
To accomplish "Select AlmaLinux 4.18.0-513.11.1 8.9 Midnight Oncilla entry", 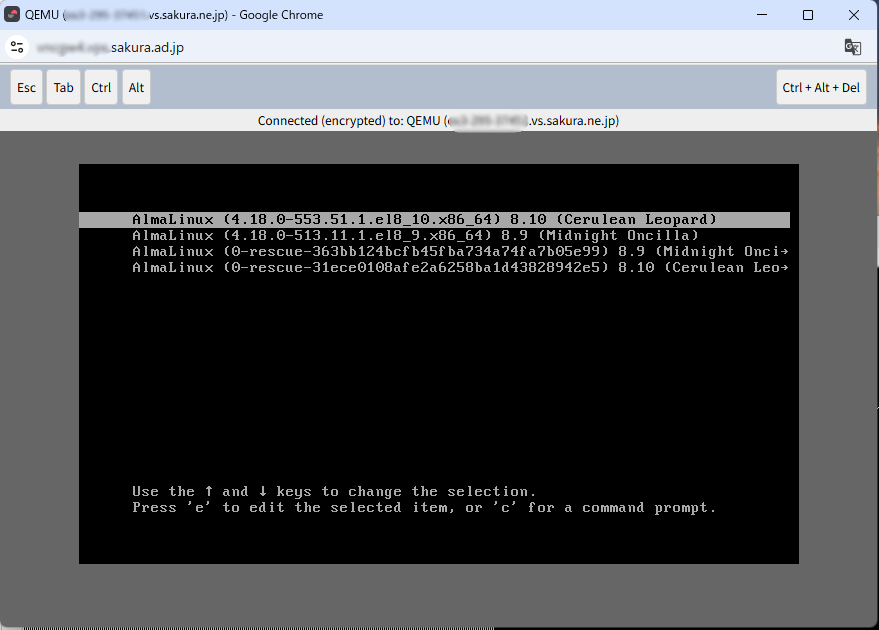I will click(415, 235).
